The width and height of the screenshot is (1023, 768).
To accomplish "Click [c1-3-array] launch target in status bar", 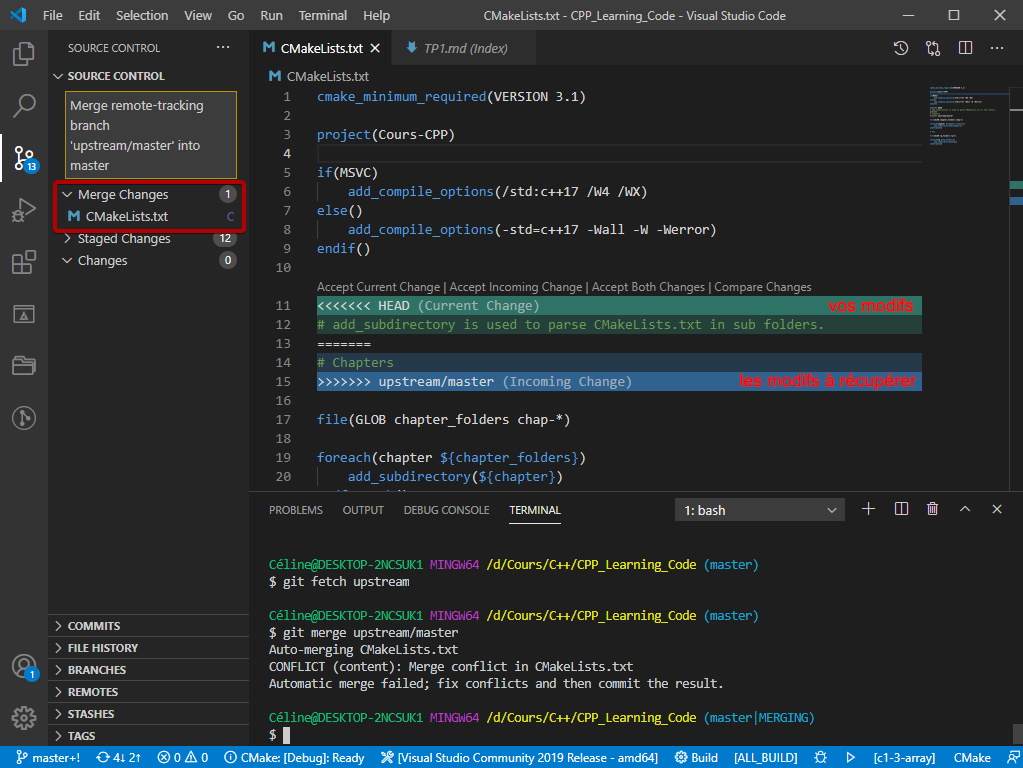I will (904, 758).
